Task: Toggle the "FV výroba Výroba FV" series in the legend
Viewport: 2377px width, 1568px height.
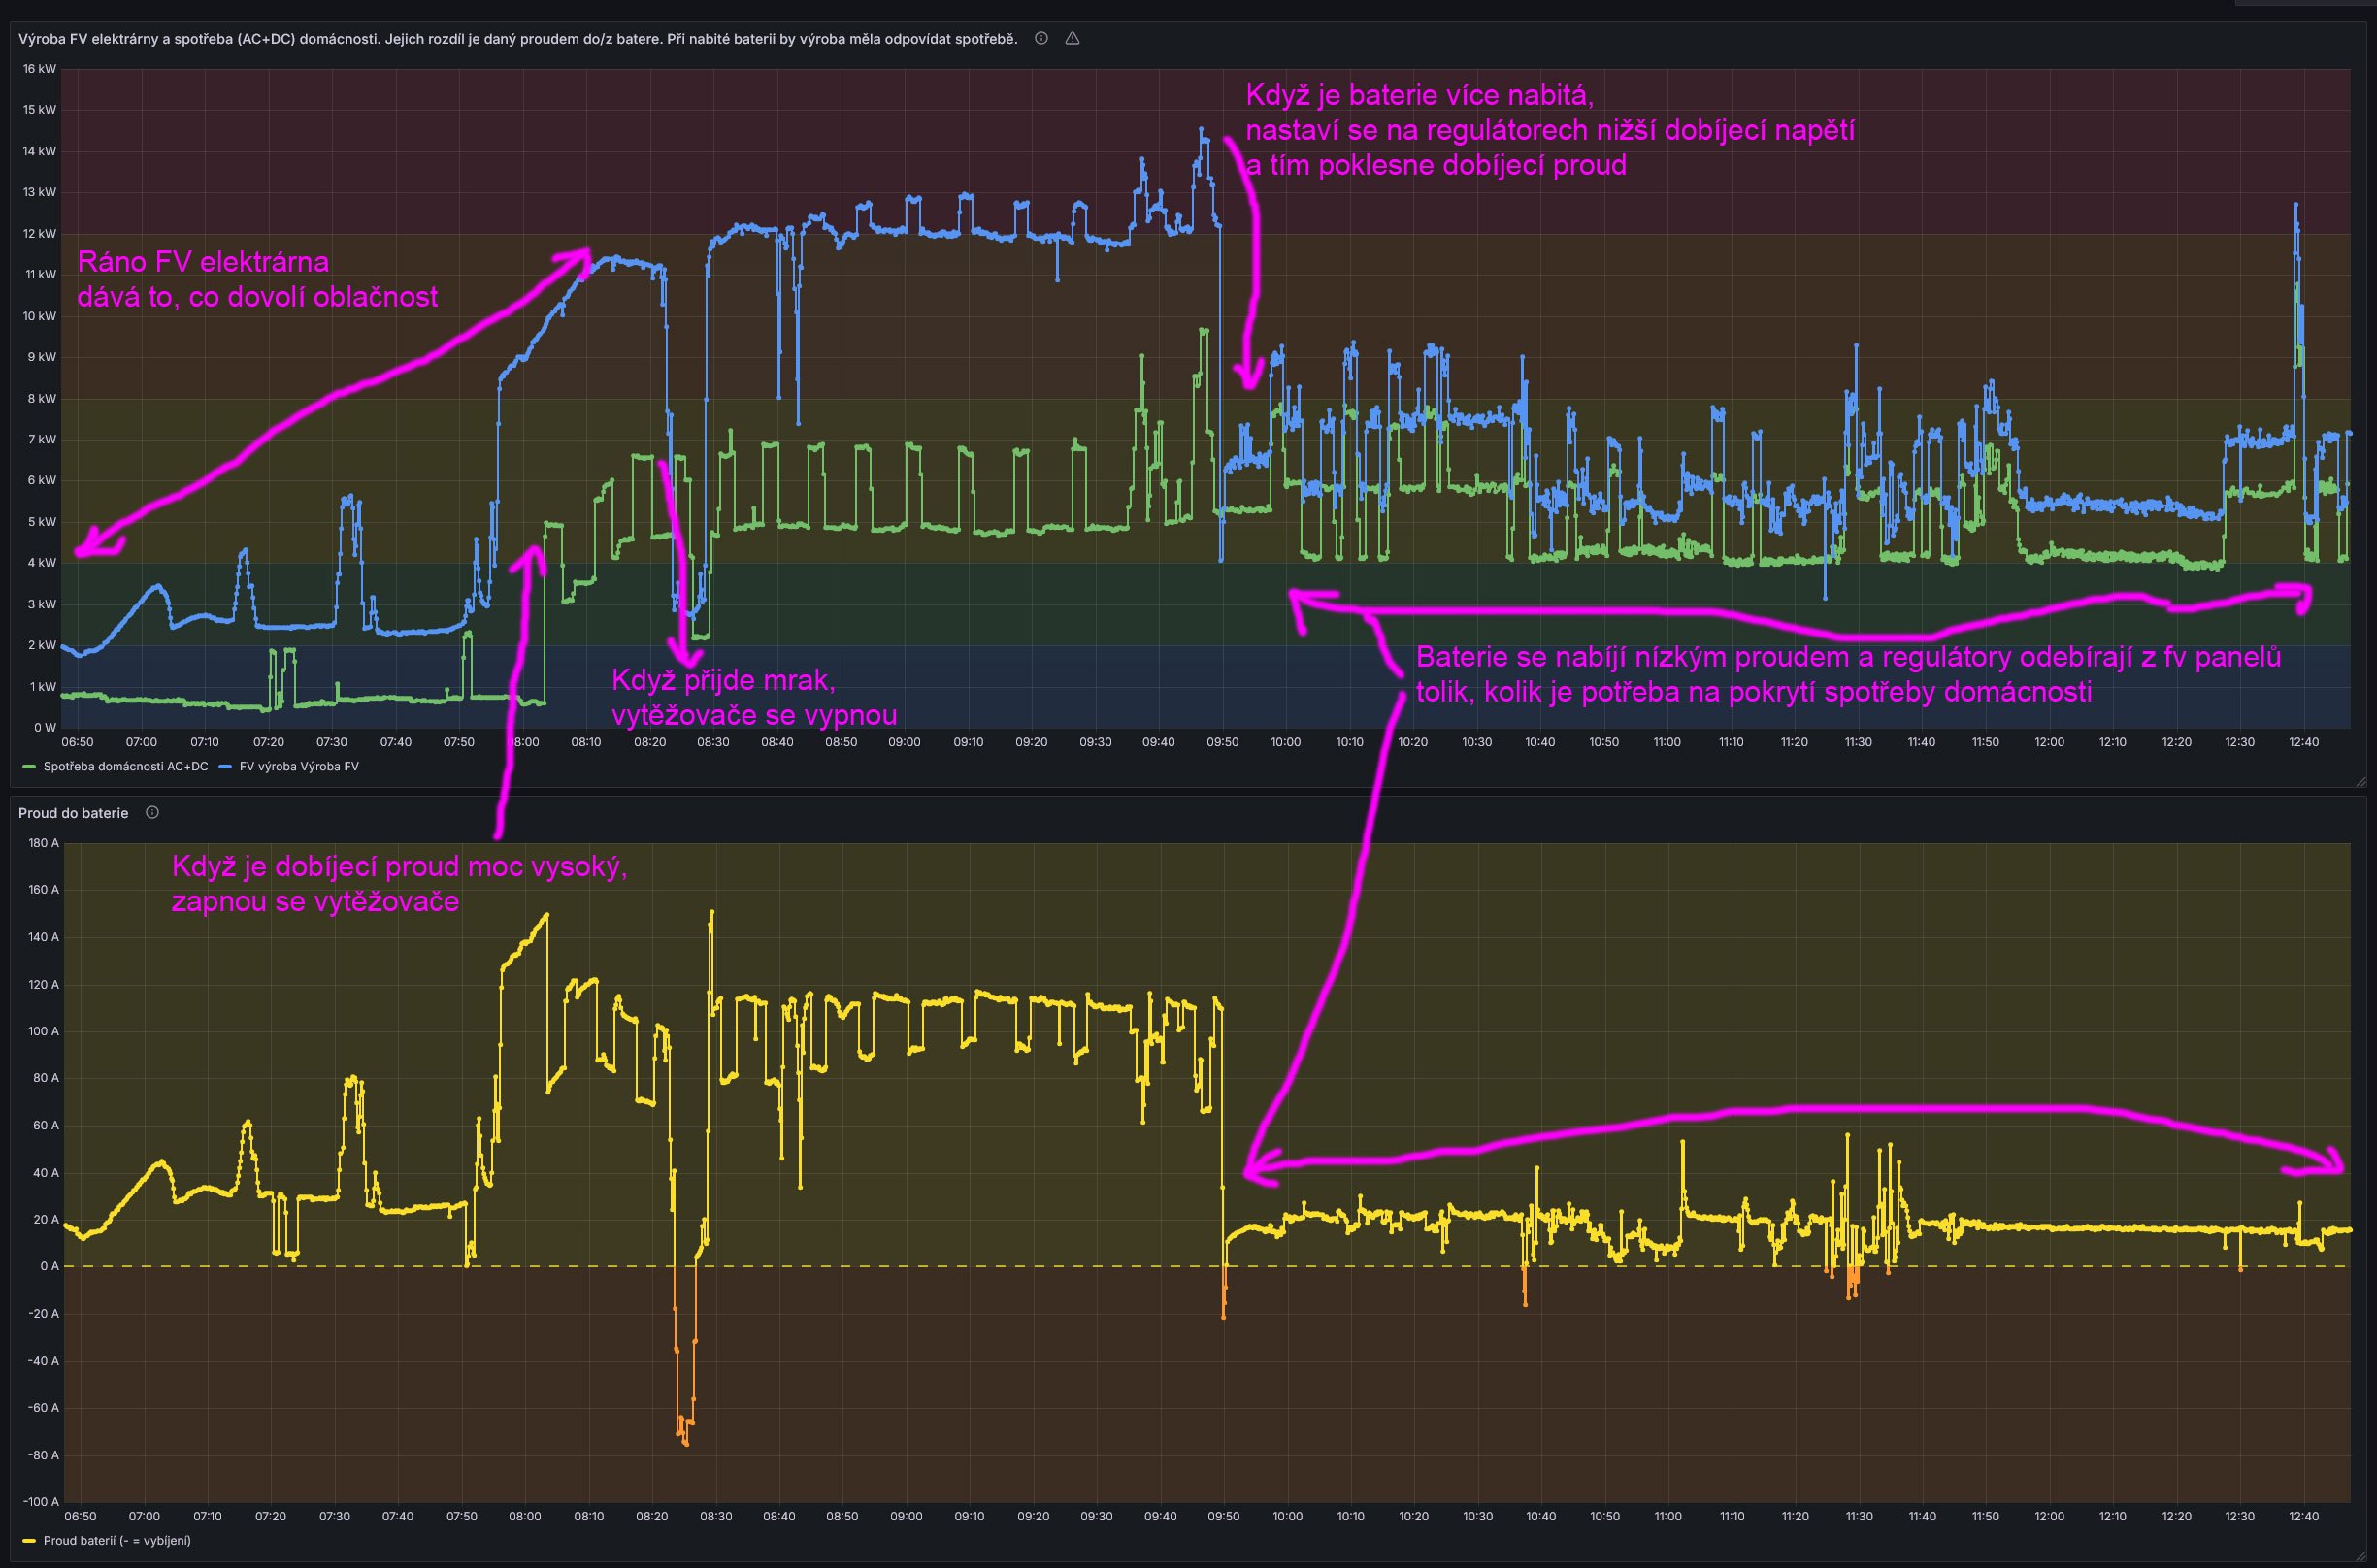Action: tap(299, 767)
